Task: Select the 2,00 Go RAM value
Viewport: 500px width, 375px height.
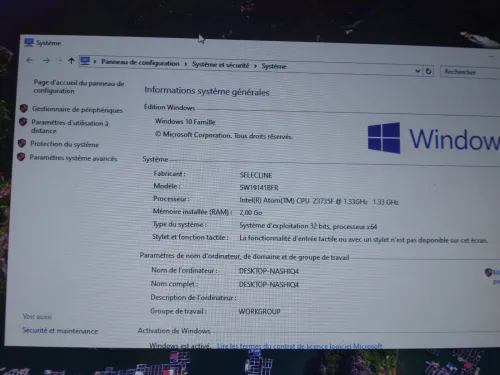Action: pos(251,213)
